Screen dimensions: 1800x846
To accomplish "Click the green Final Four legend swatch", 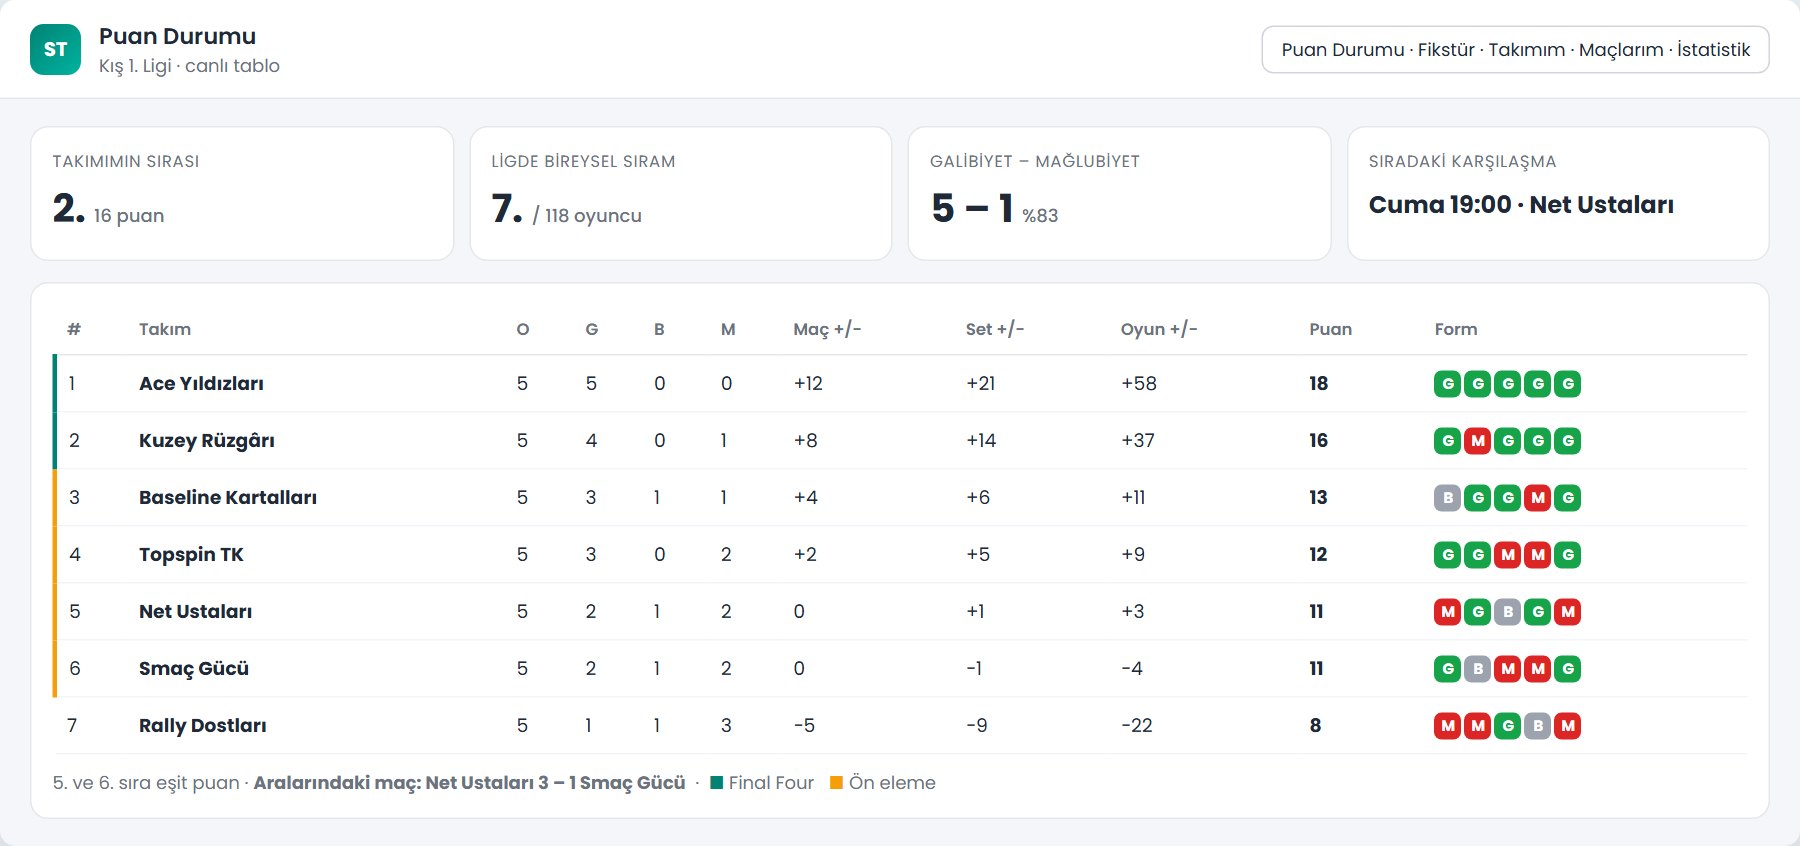I will click(716, 783).
